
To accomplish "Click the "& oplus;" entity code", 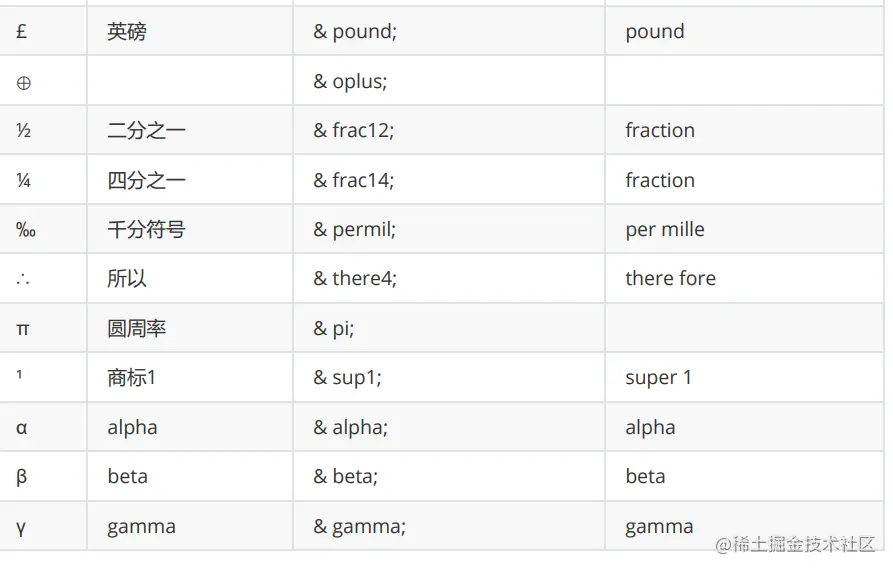I will pos(350,82).
